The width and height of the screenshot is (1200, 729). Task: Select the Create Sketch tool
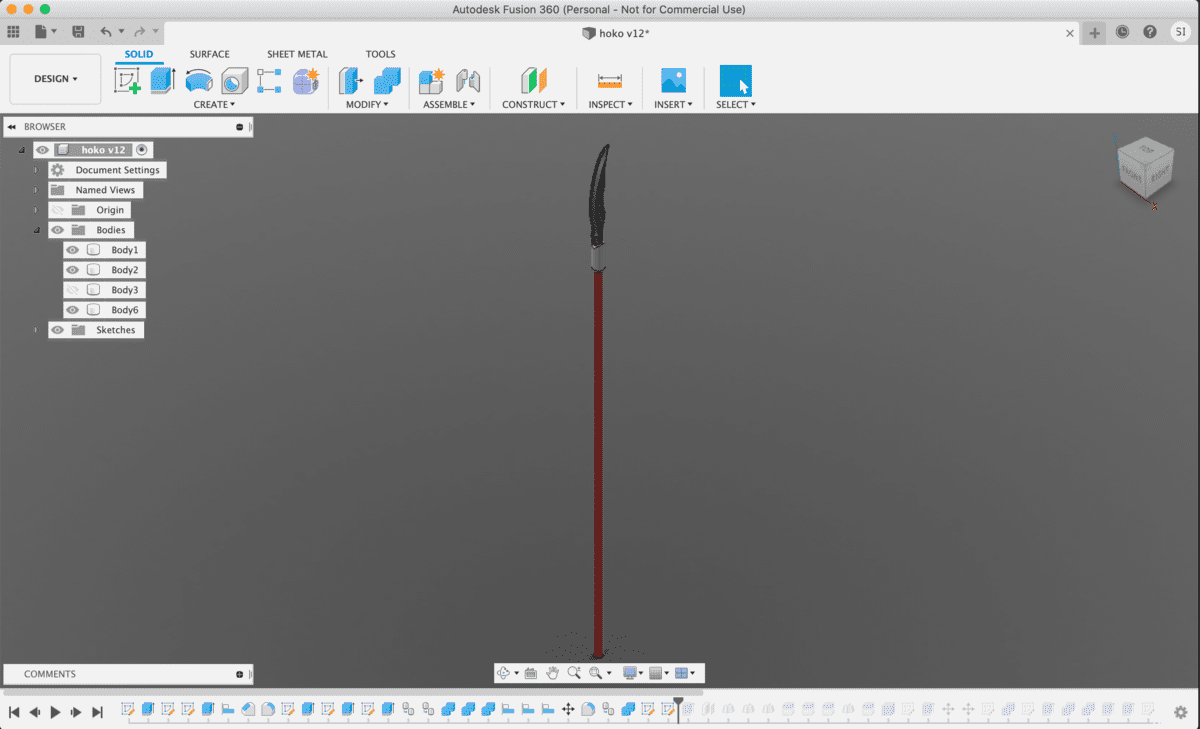tap(128, 81)
